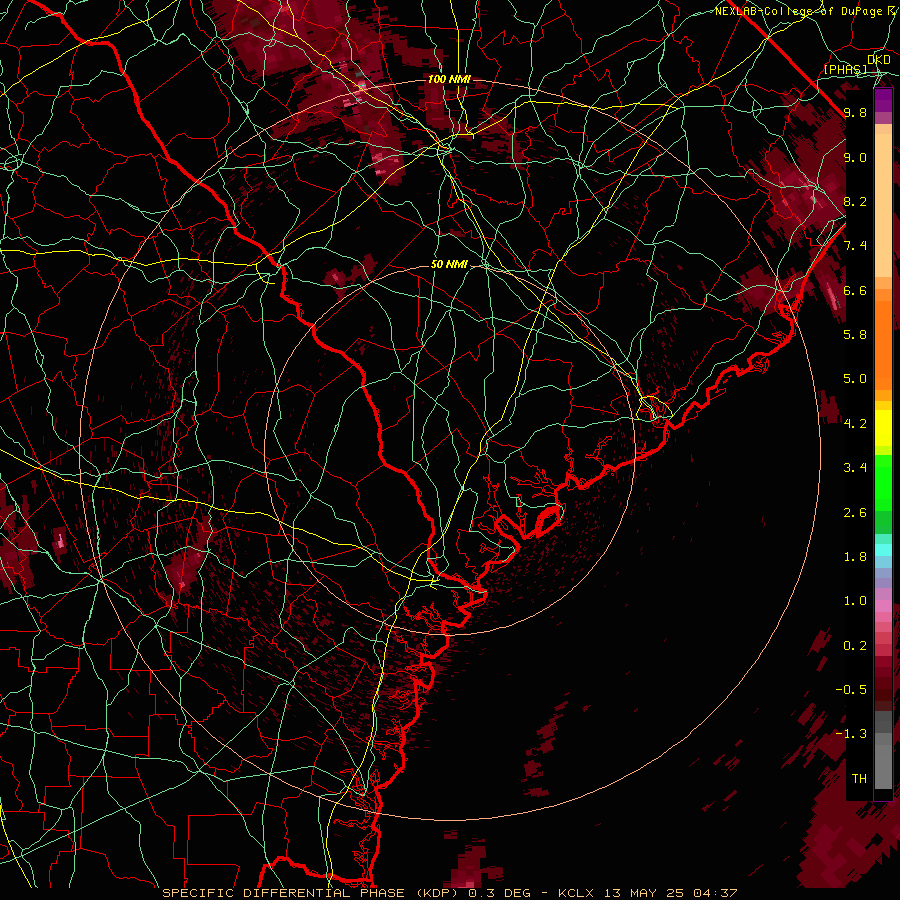Click the 1.8 scale value
900x900 pixels.
click(x=855, y=557)
